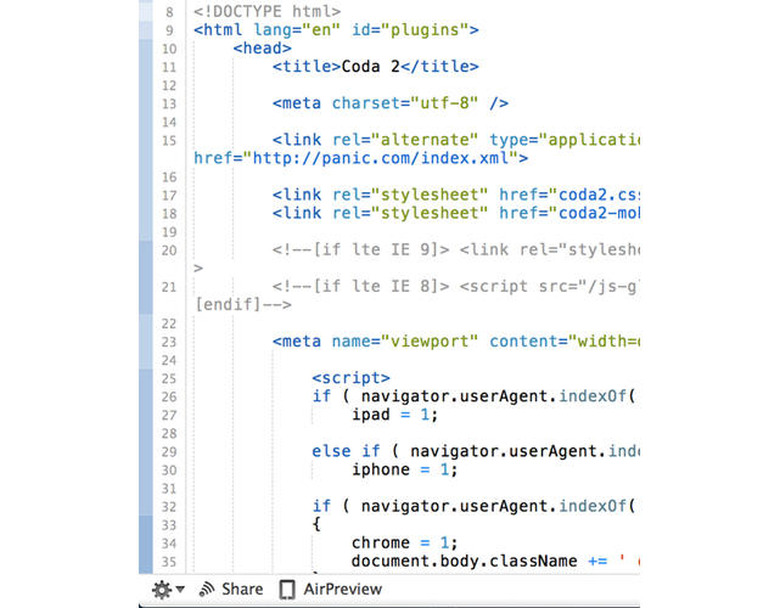780x608 pixels.
Task: Click the opening curly brace on line 33
Action: [317, 524]
